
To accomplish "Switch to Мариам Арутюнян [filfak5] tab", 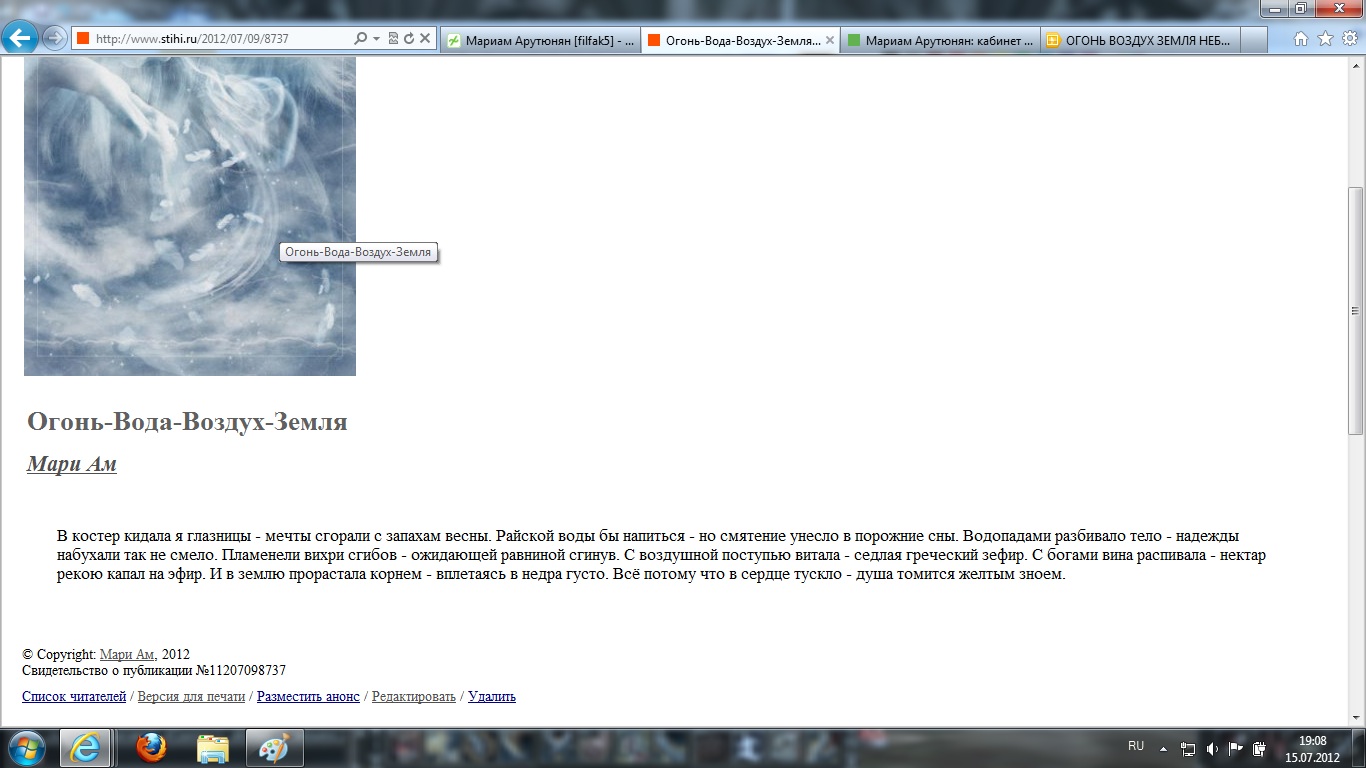I will 541,40.
